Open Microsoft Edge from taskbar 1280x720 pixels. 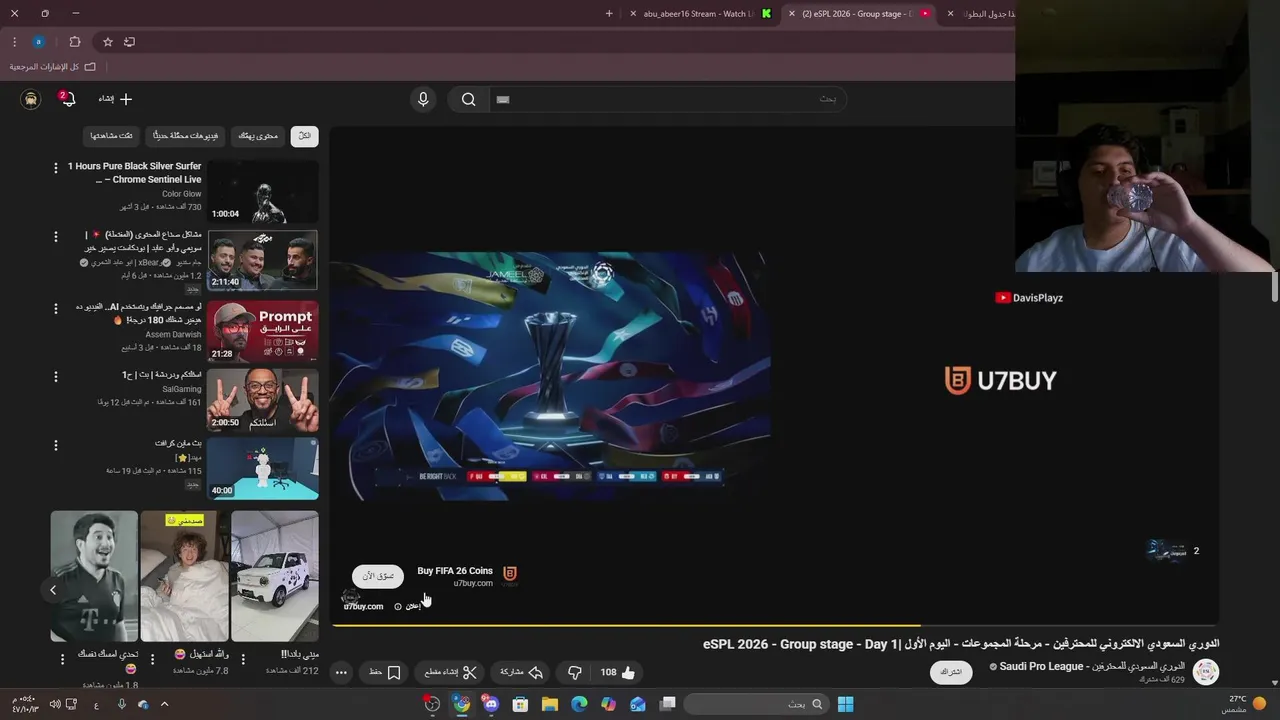[579, 704]
